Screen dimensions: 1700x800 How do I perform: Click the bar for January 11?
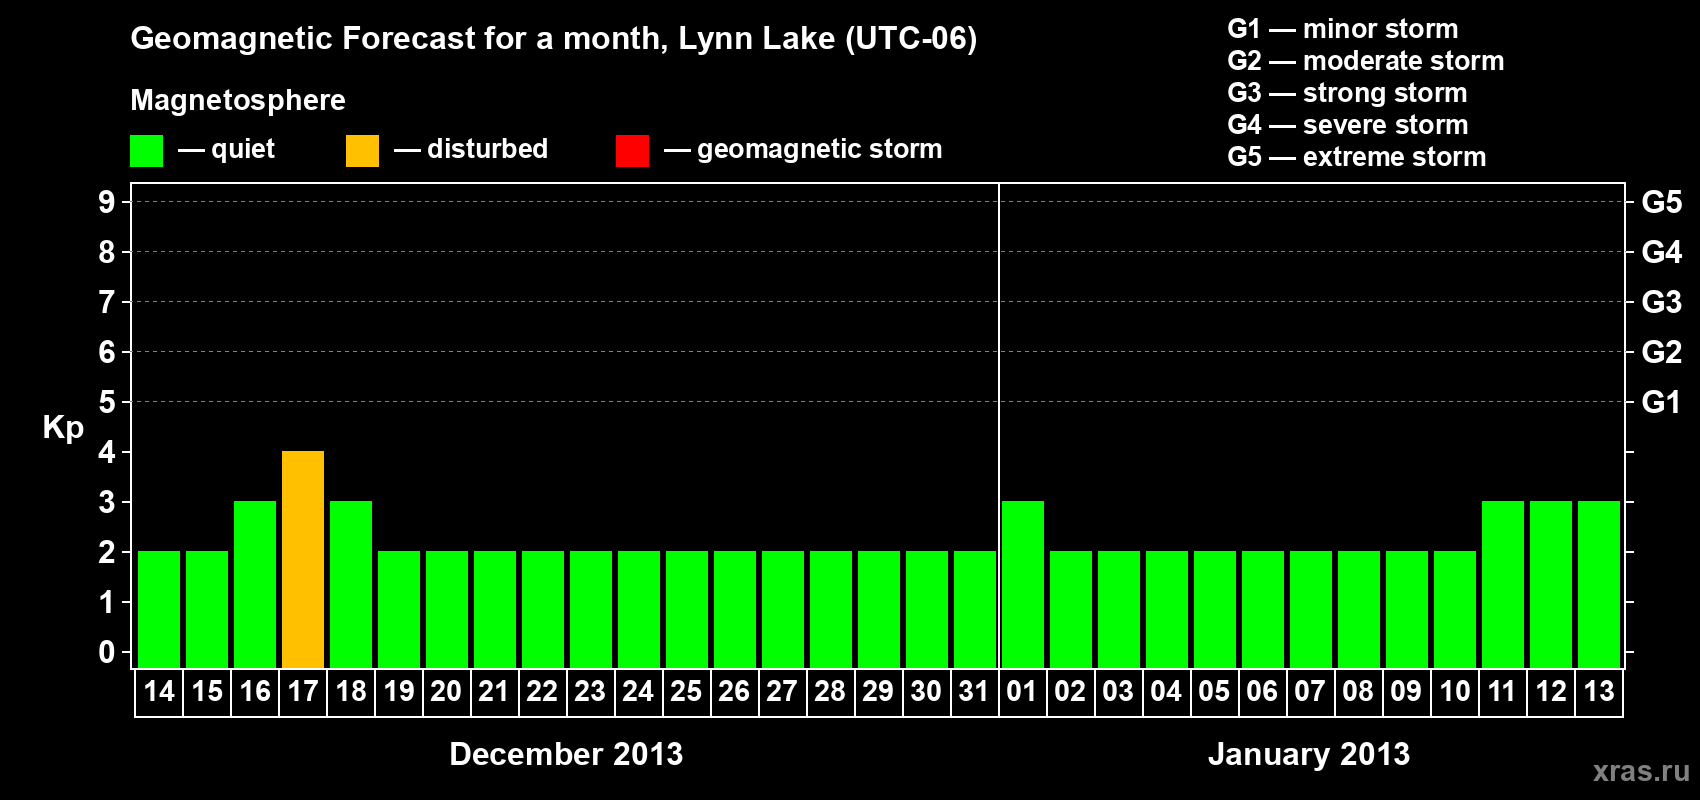[x=1503, y=584]
